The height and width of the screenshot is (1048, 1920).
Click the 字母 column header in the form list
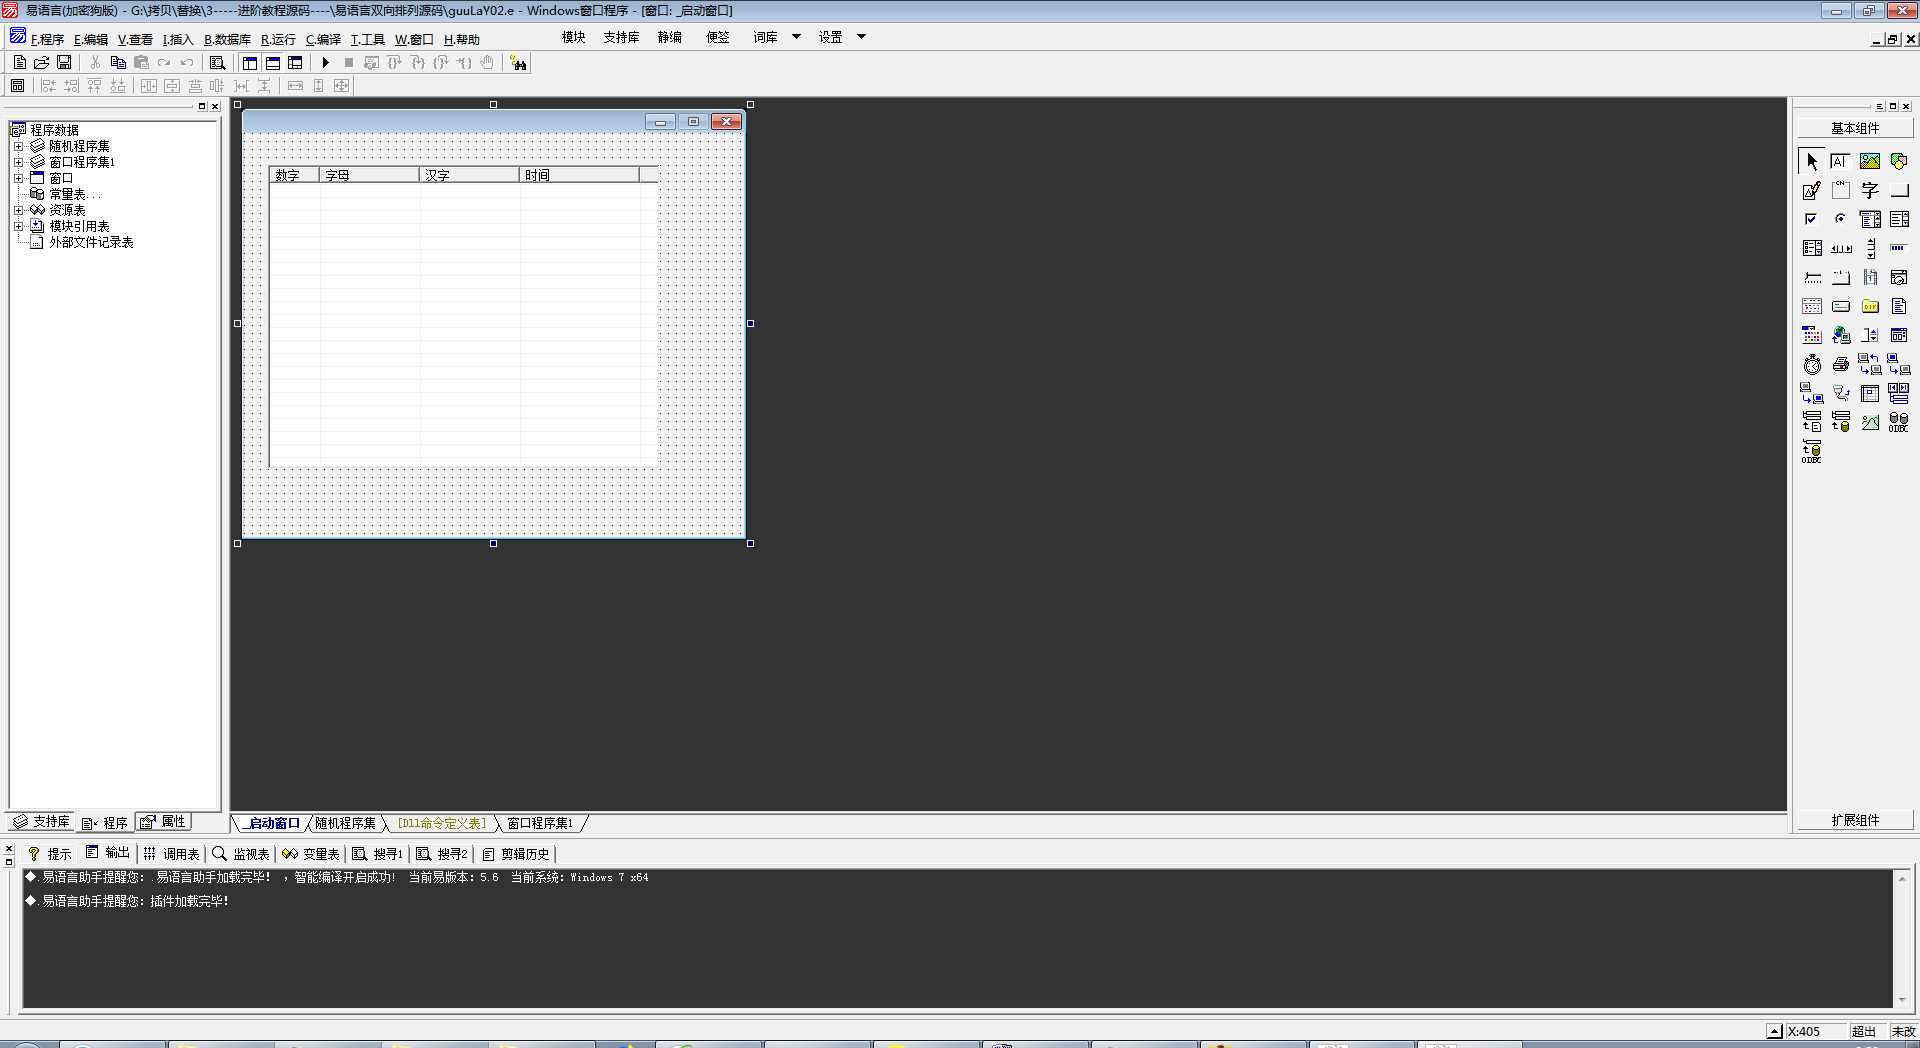coord(369,175)
